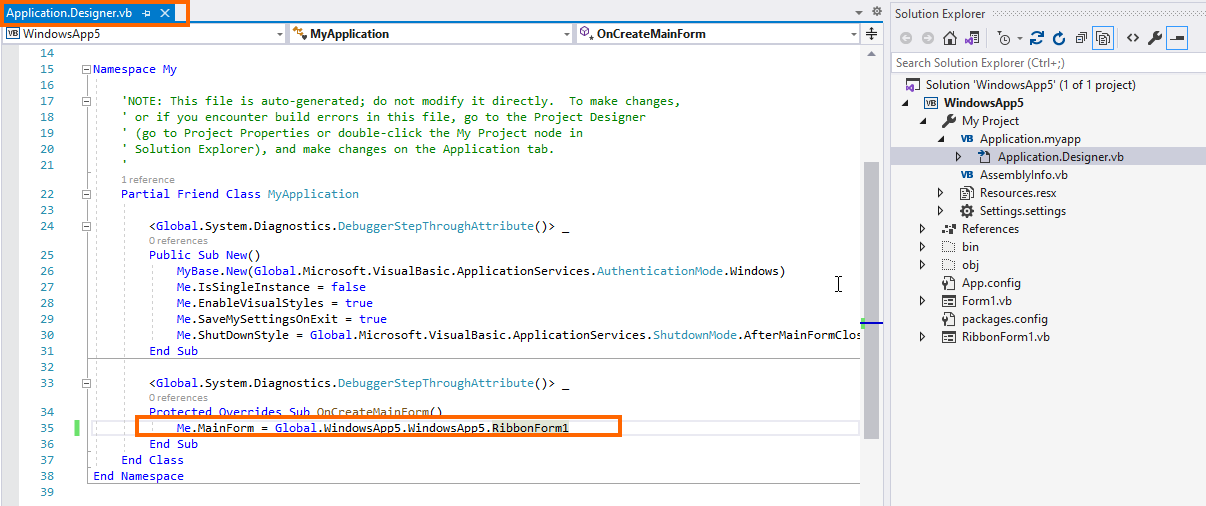Collapse the WindowsApp5 project node
The width and height of the screenshot is (1206, 506).
tap(905, 103)
